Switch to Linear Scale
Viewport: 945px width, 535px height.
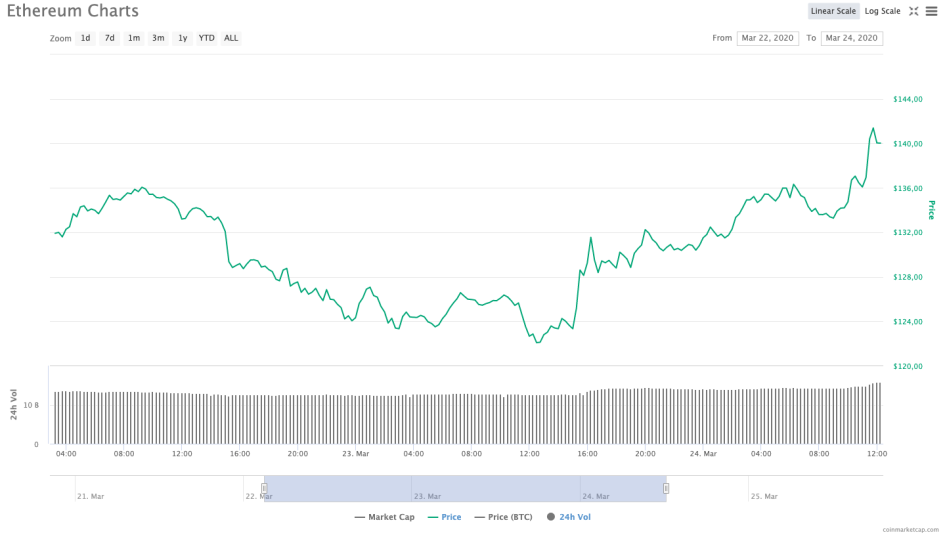833,11
